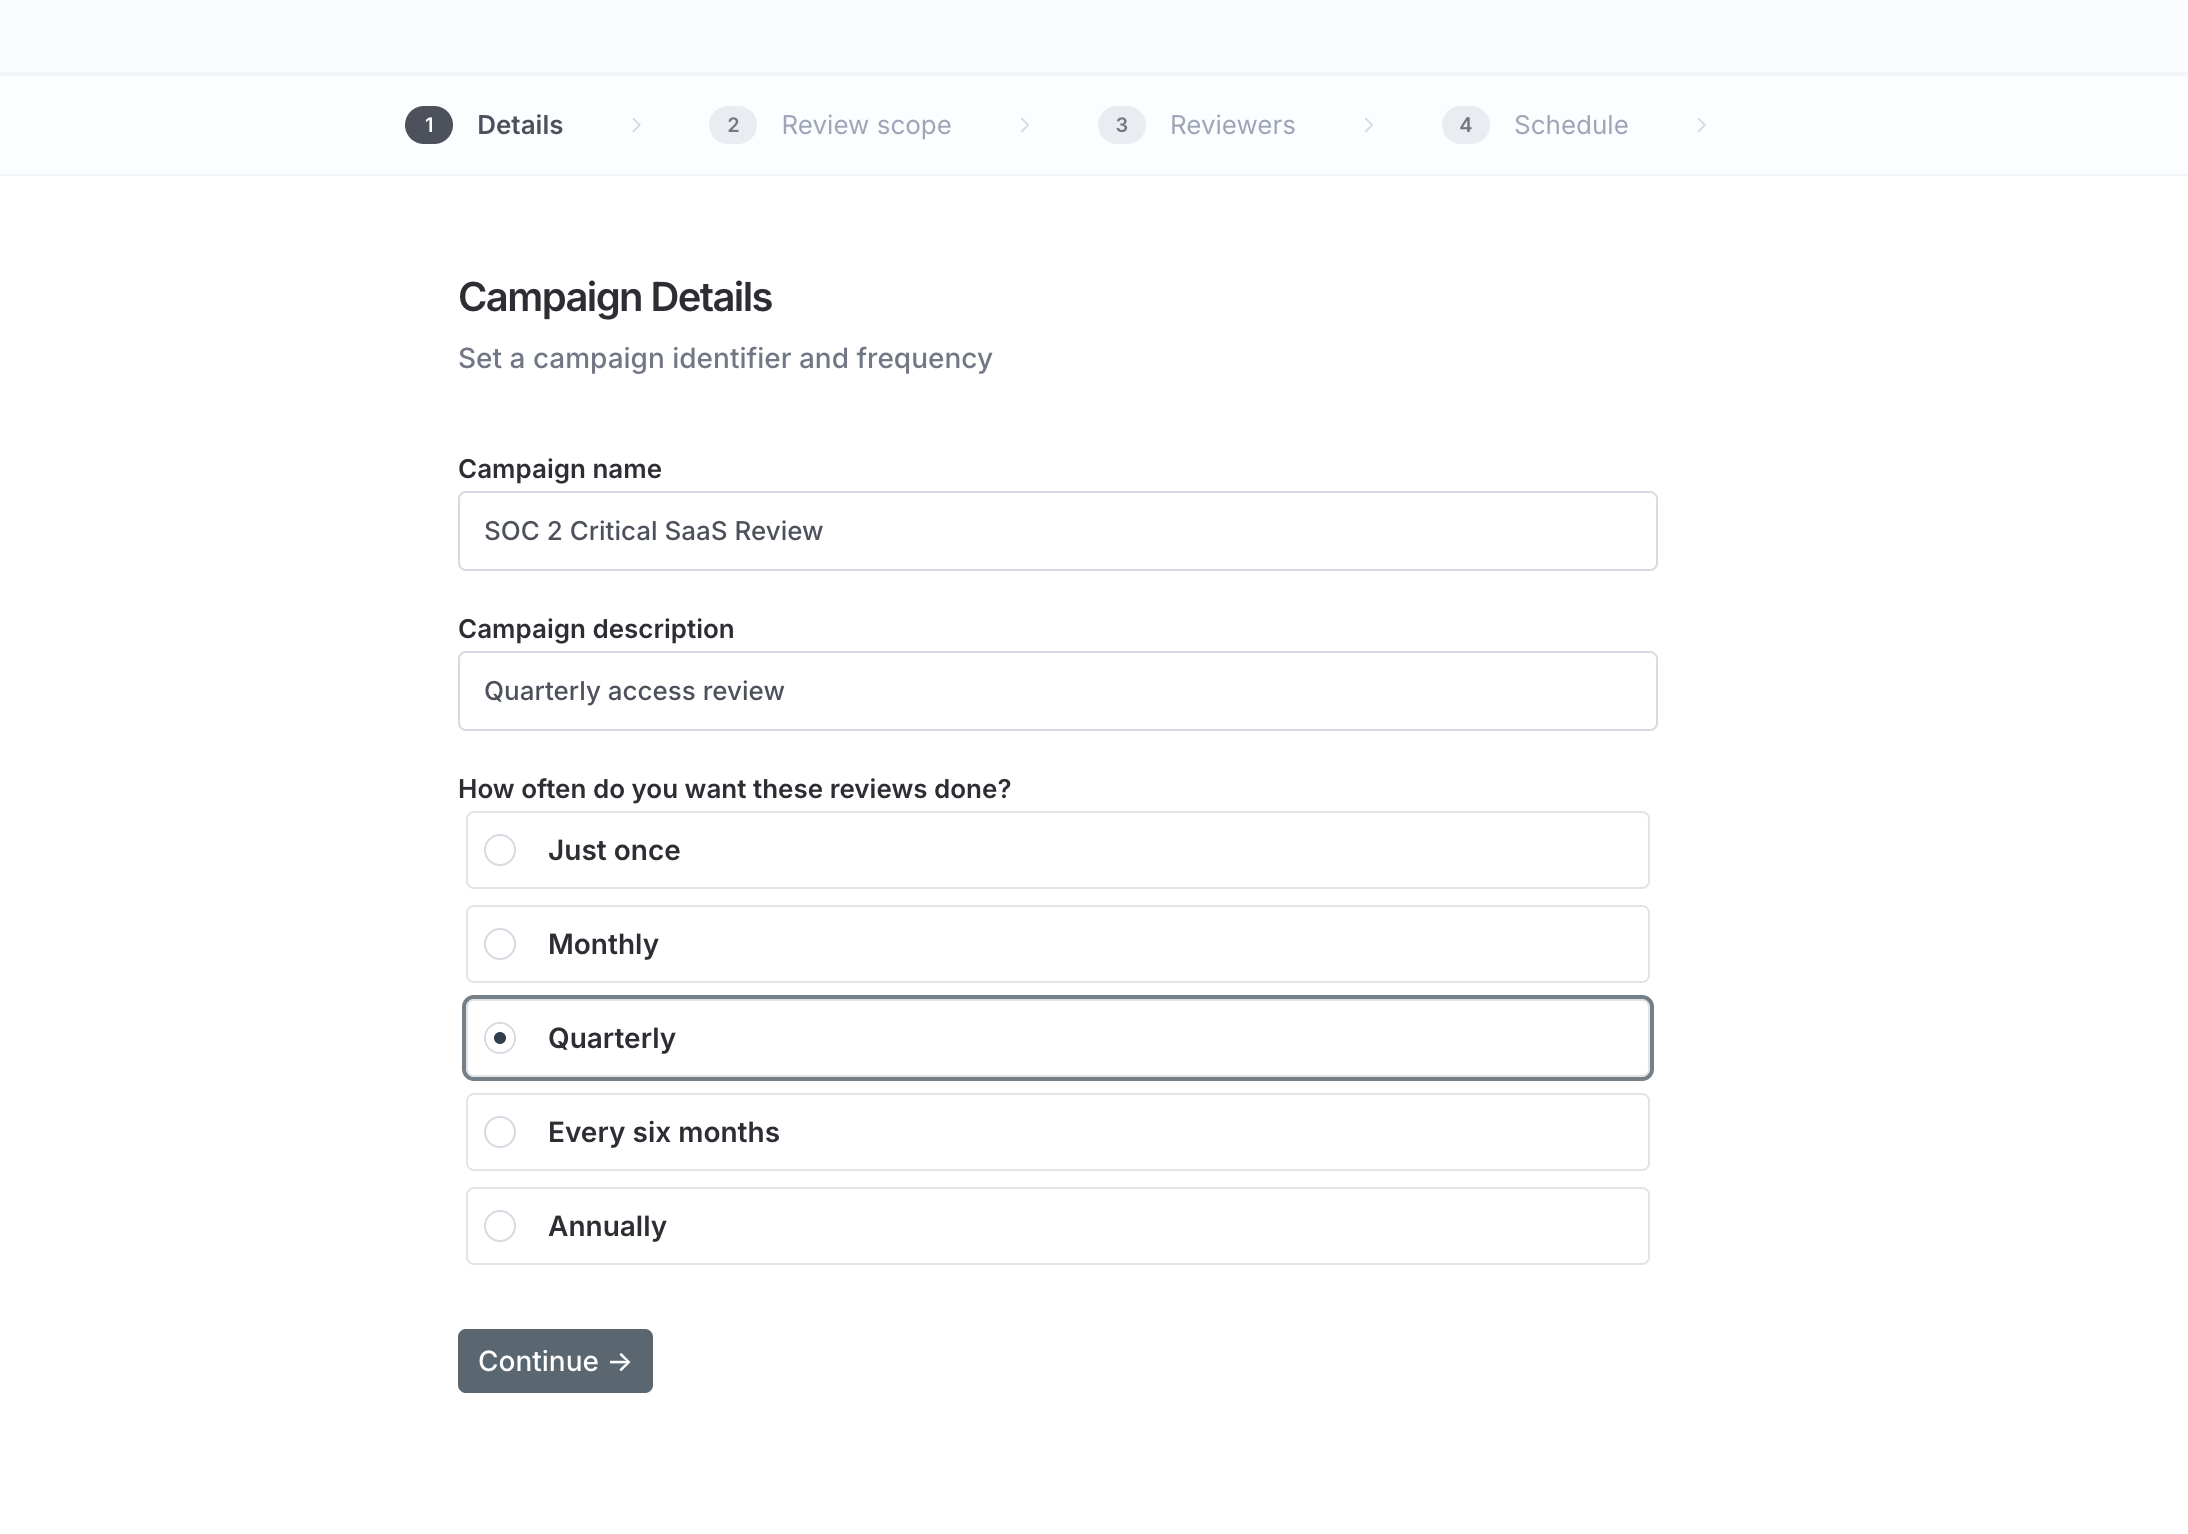Image resolution: width=2188 pixels, height=1534 pixels.
Task: Open the Review scope step
Action: (x=866, y=125)
